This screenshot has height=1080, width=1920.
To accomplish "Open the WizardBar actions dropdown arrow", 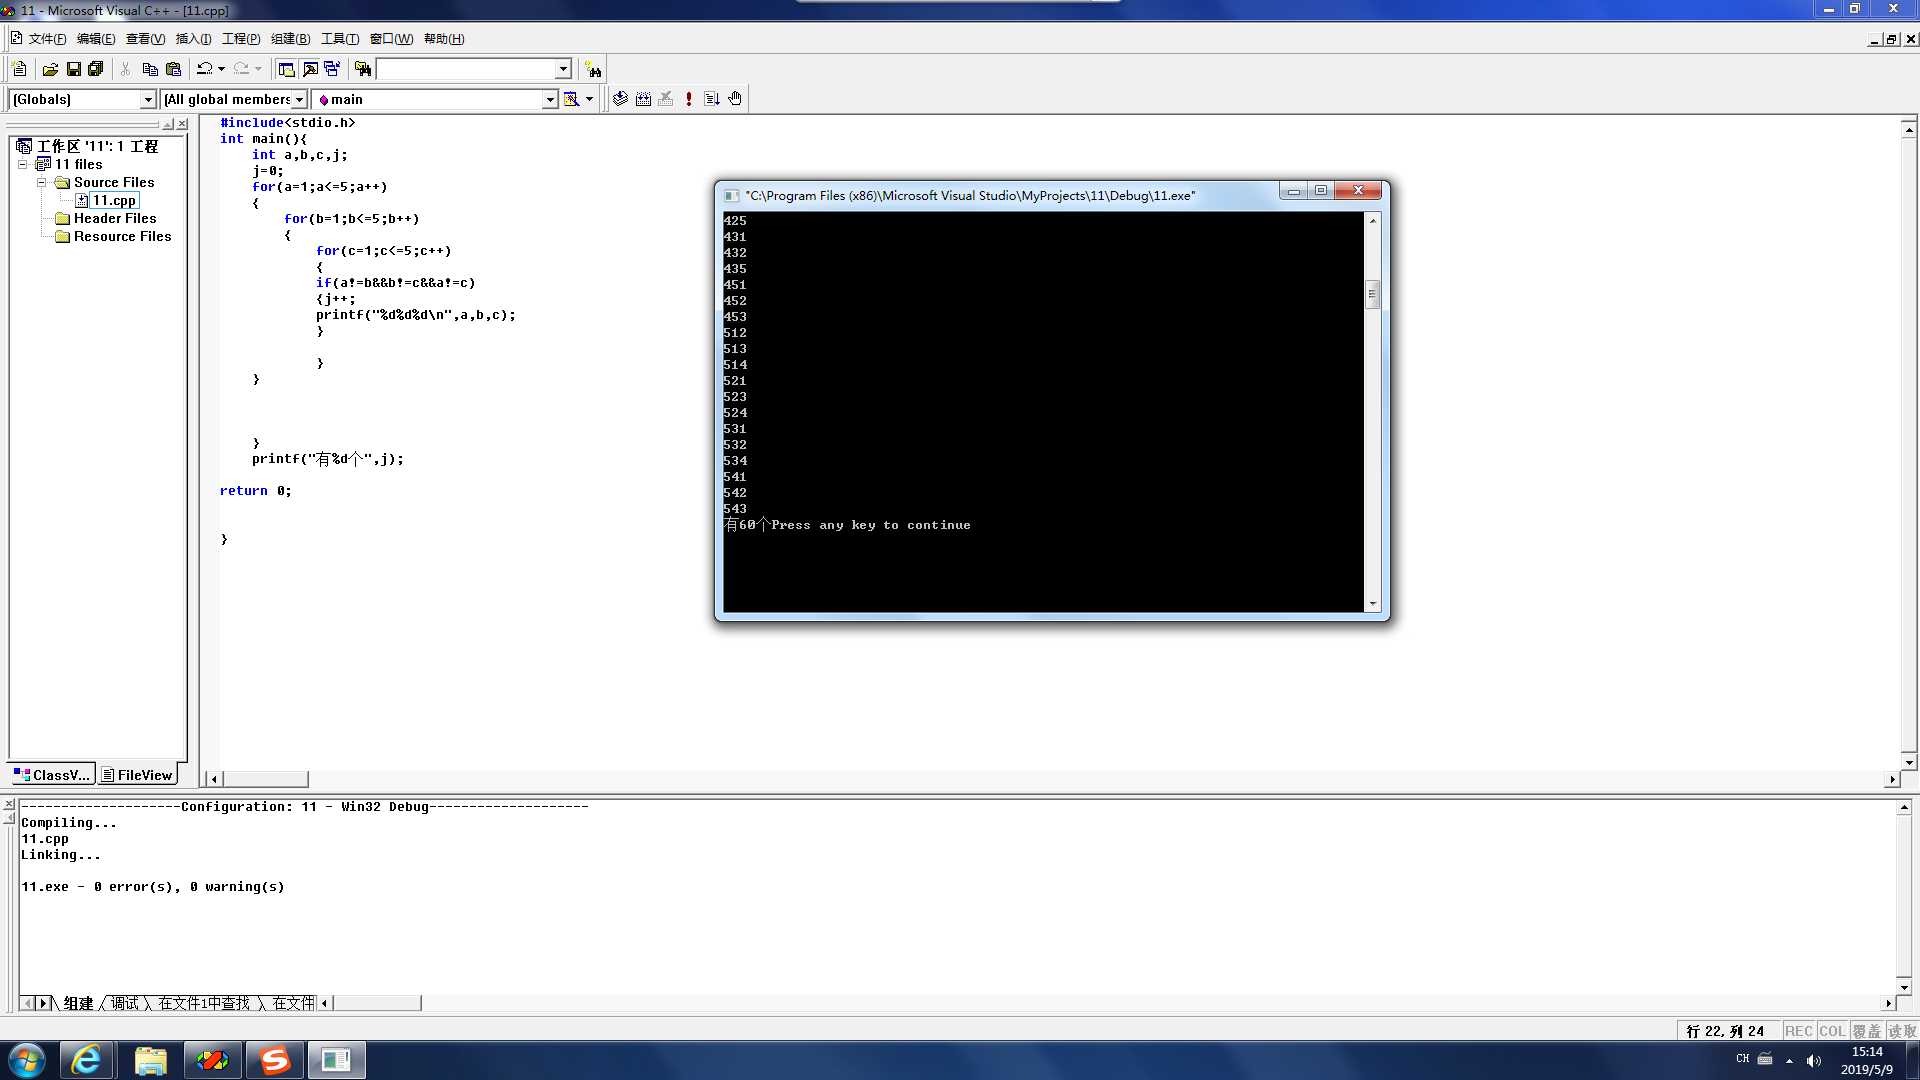I will pos(589,99).
